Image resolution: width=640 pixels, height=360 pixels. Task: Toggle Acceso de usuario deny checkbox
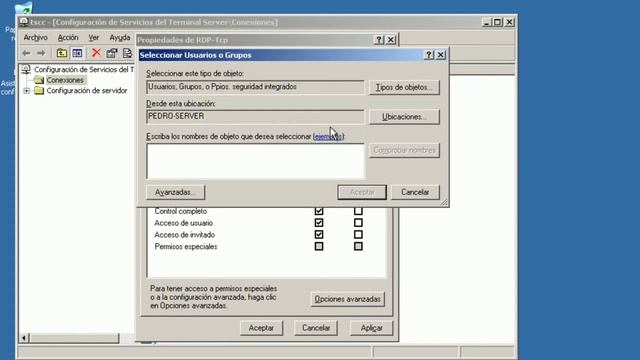(358, 223)
